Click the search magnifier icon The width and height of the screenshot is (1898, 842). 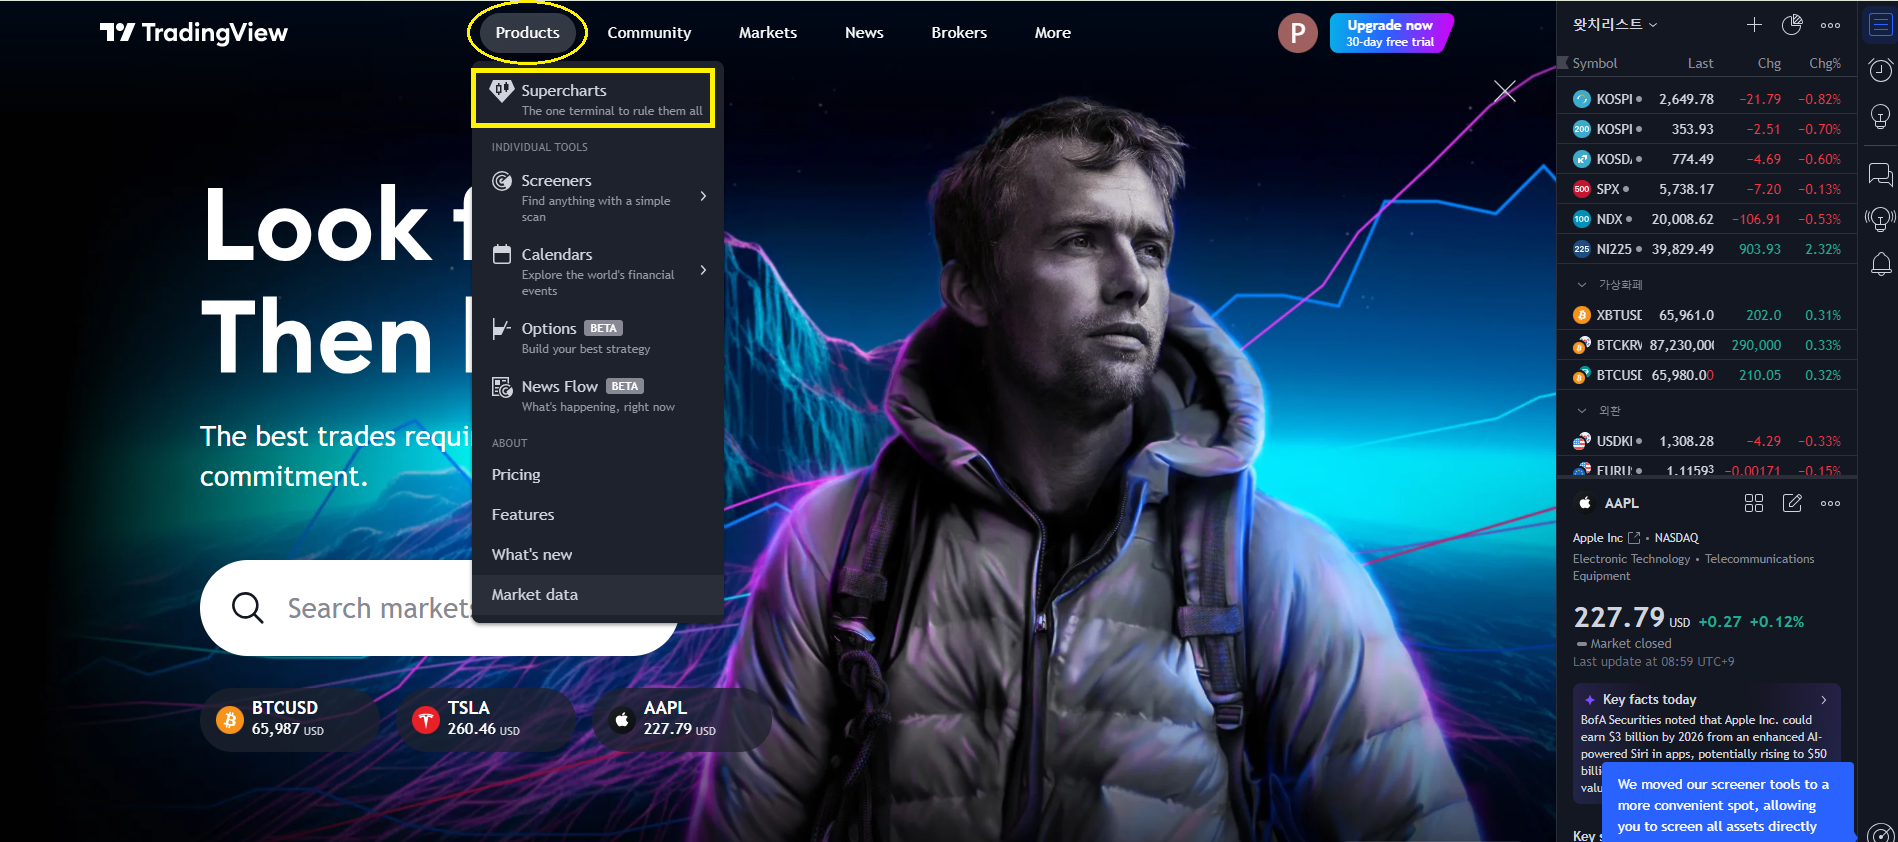pos(247,608)
